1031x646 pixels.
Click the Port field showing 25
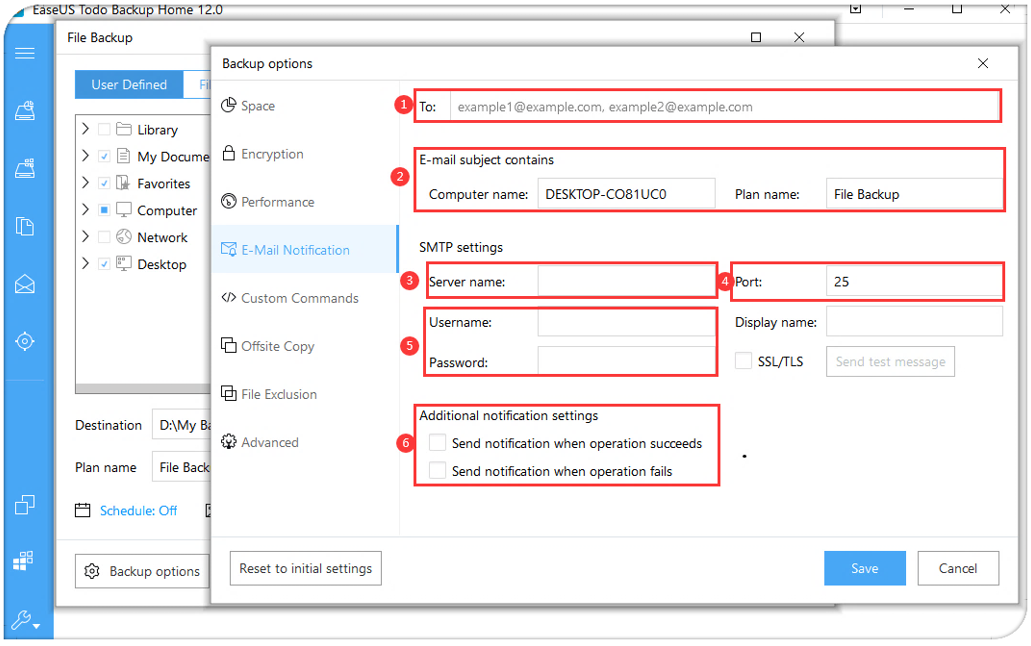[x=914, y=282]
